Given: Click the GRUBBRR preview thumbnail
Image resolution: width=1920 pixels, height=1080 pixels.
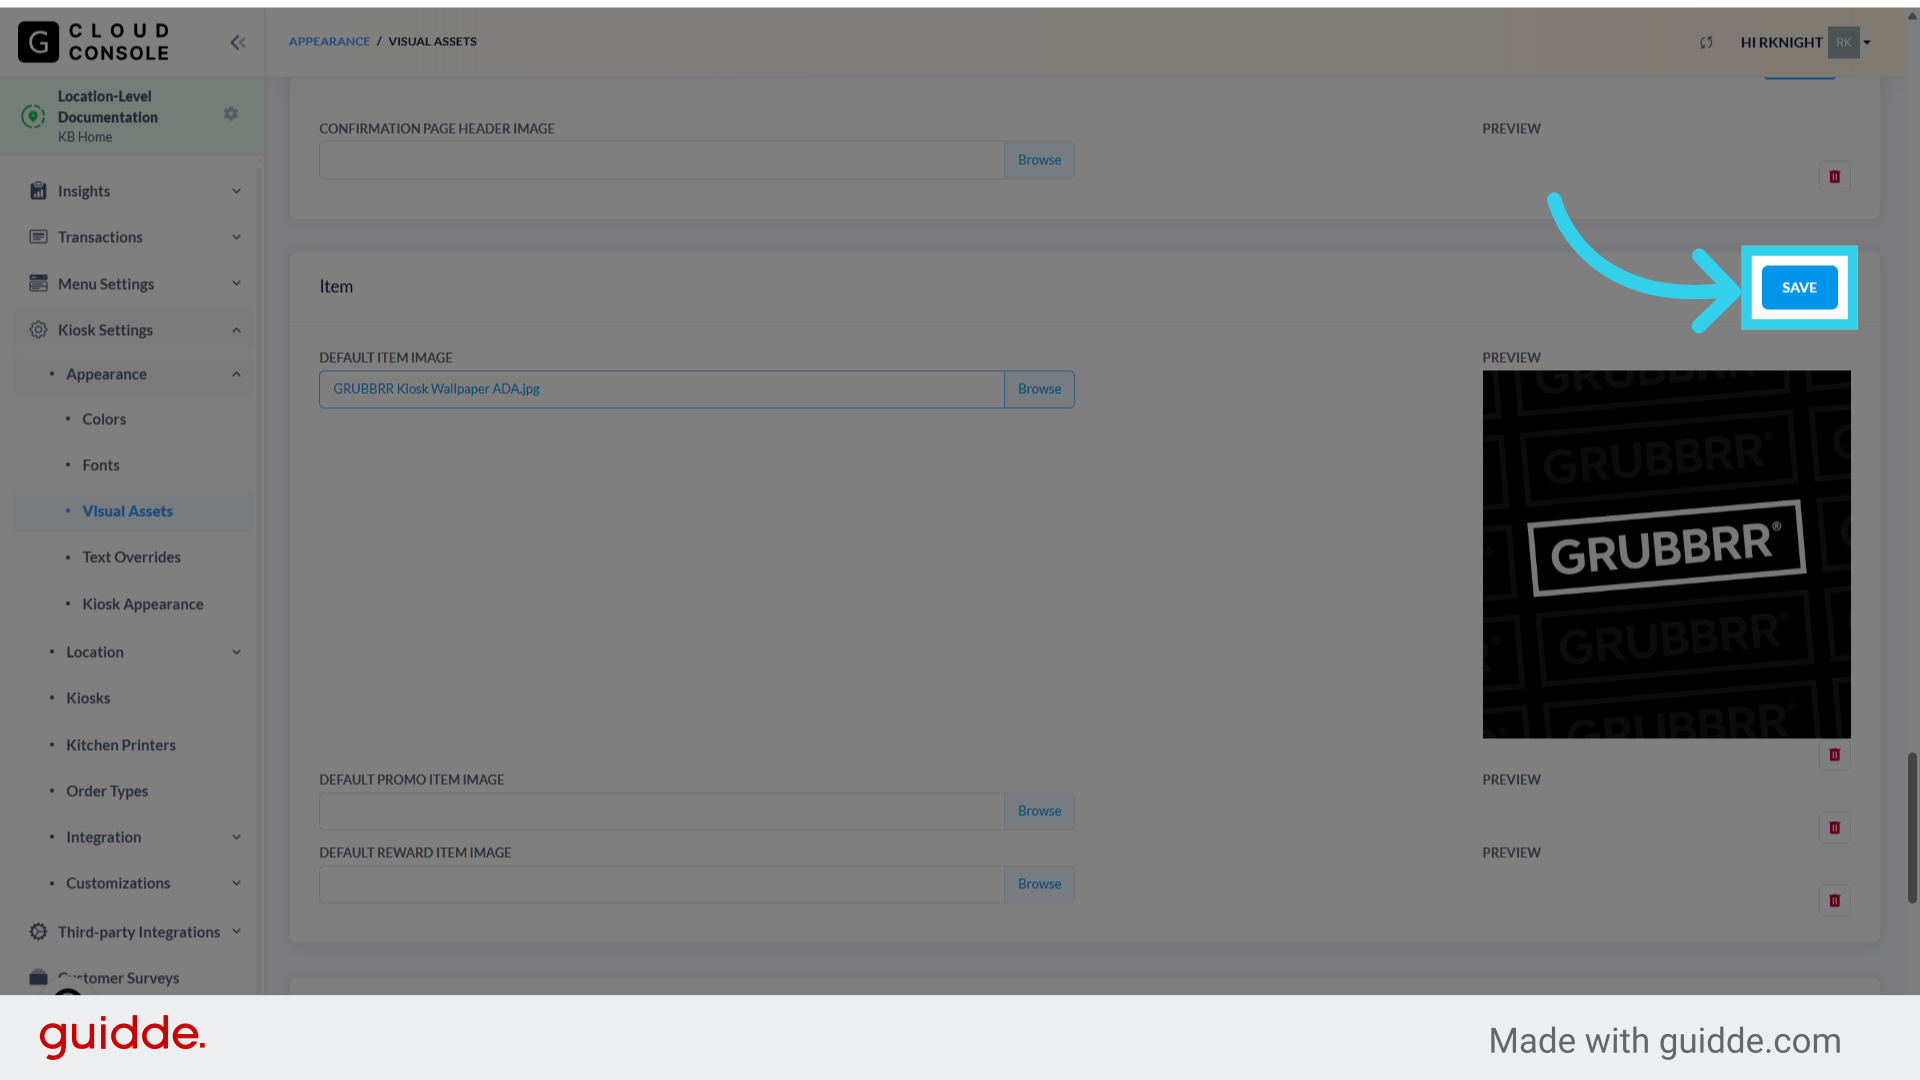Looking at the screenshot, I should pos(1666,554).
